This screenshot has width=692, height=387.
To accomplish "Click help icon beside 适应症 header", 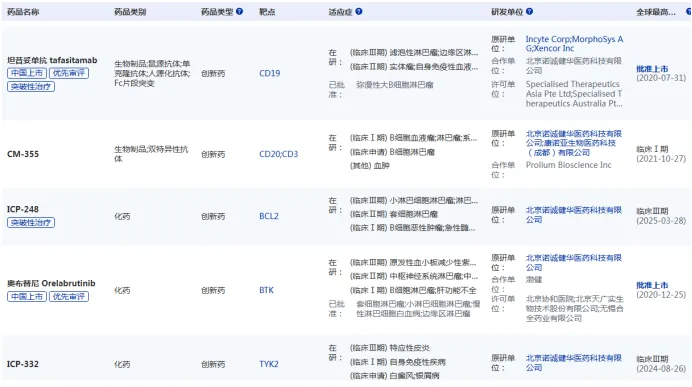I will (359, 11).
